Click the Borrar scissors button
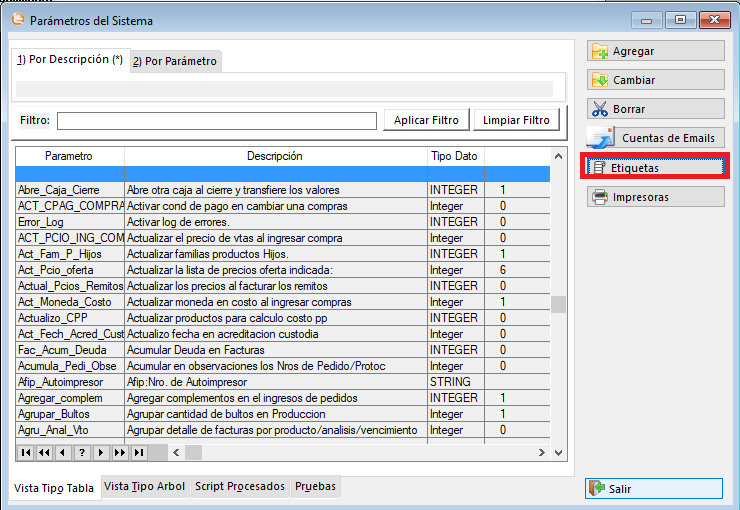The image size is (740, 510). (655, 109)
